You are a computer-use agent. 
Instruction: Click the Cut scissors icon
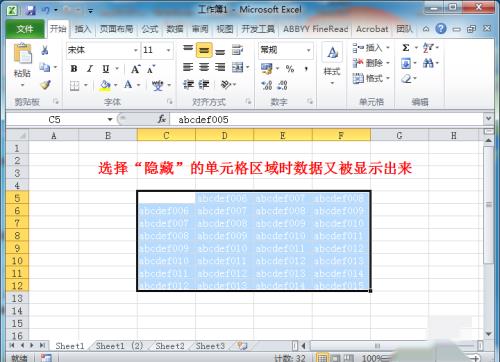click(45, 50)
